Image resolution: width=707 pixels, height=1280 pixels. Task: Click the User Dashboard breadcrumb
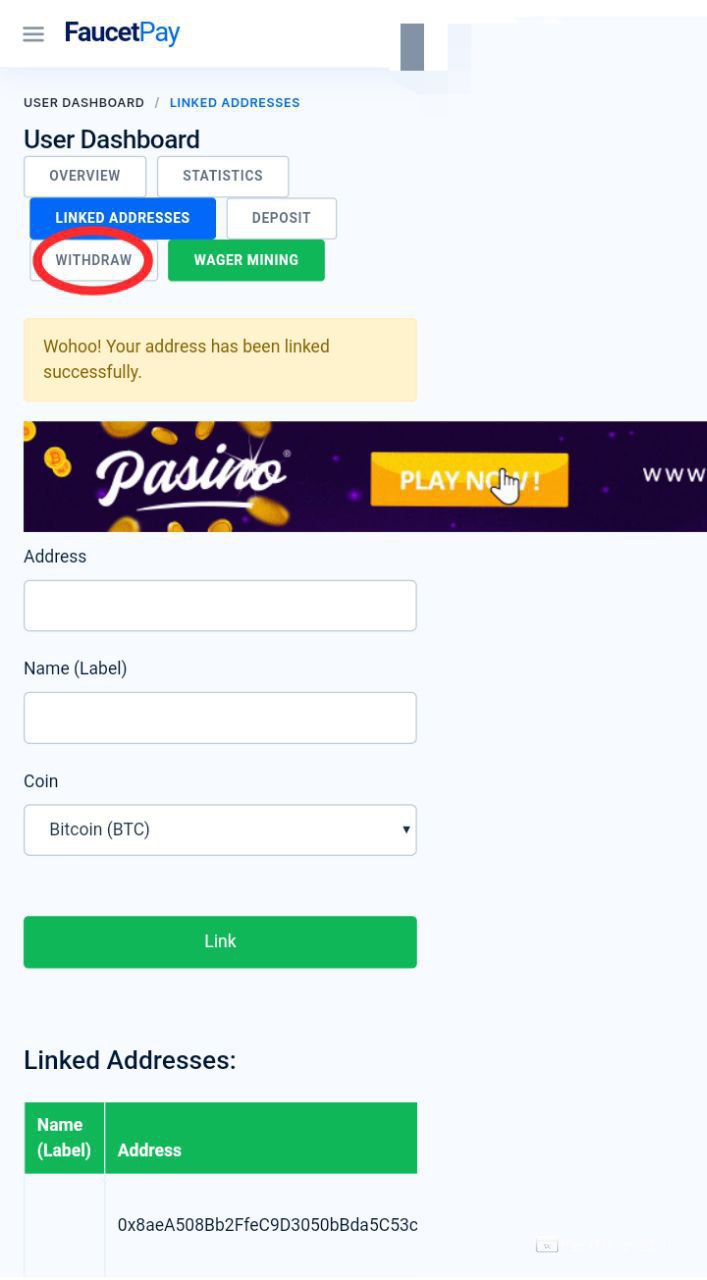84,103
